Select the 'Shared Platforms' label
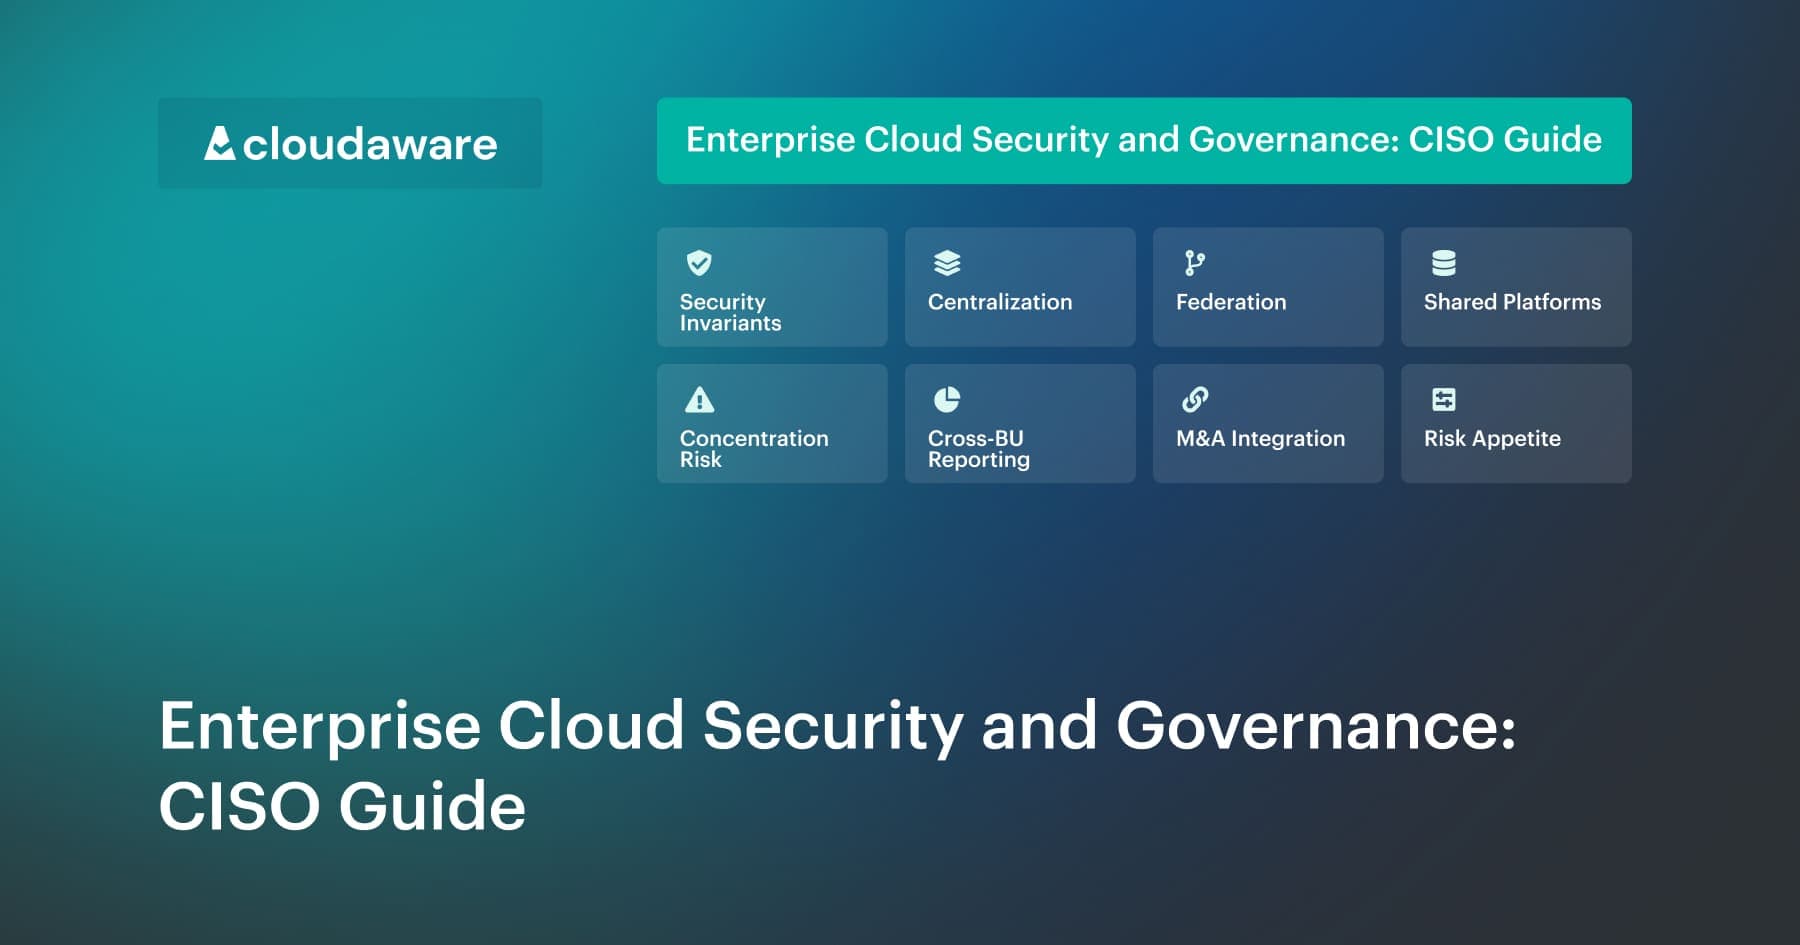The image size is (1800, 945). click(1512, 302)
